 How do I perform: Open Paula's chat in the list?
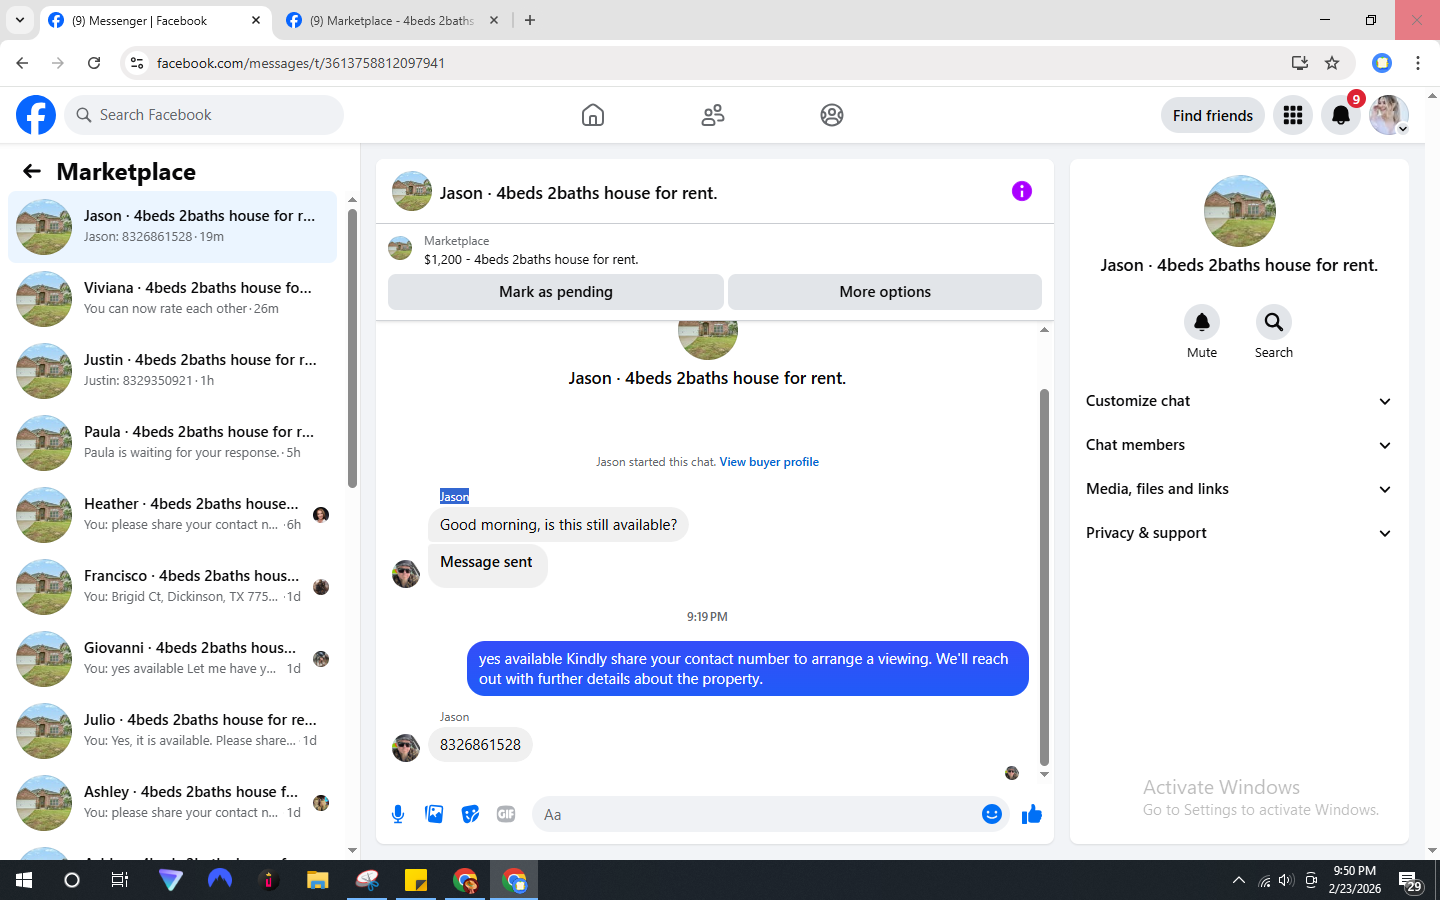coord(172,443)
